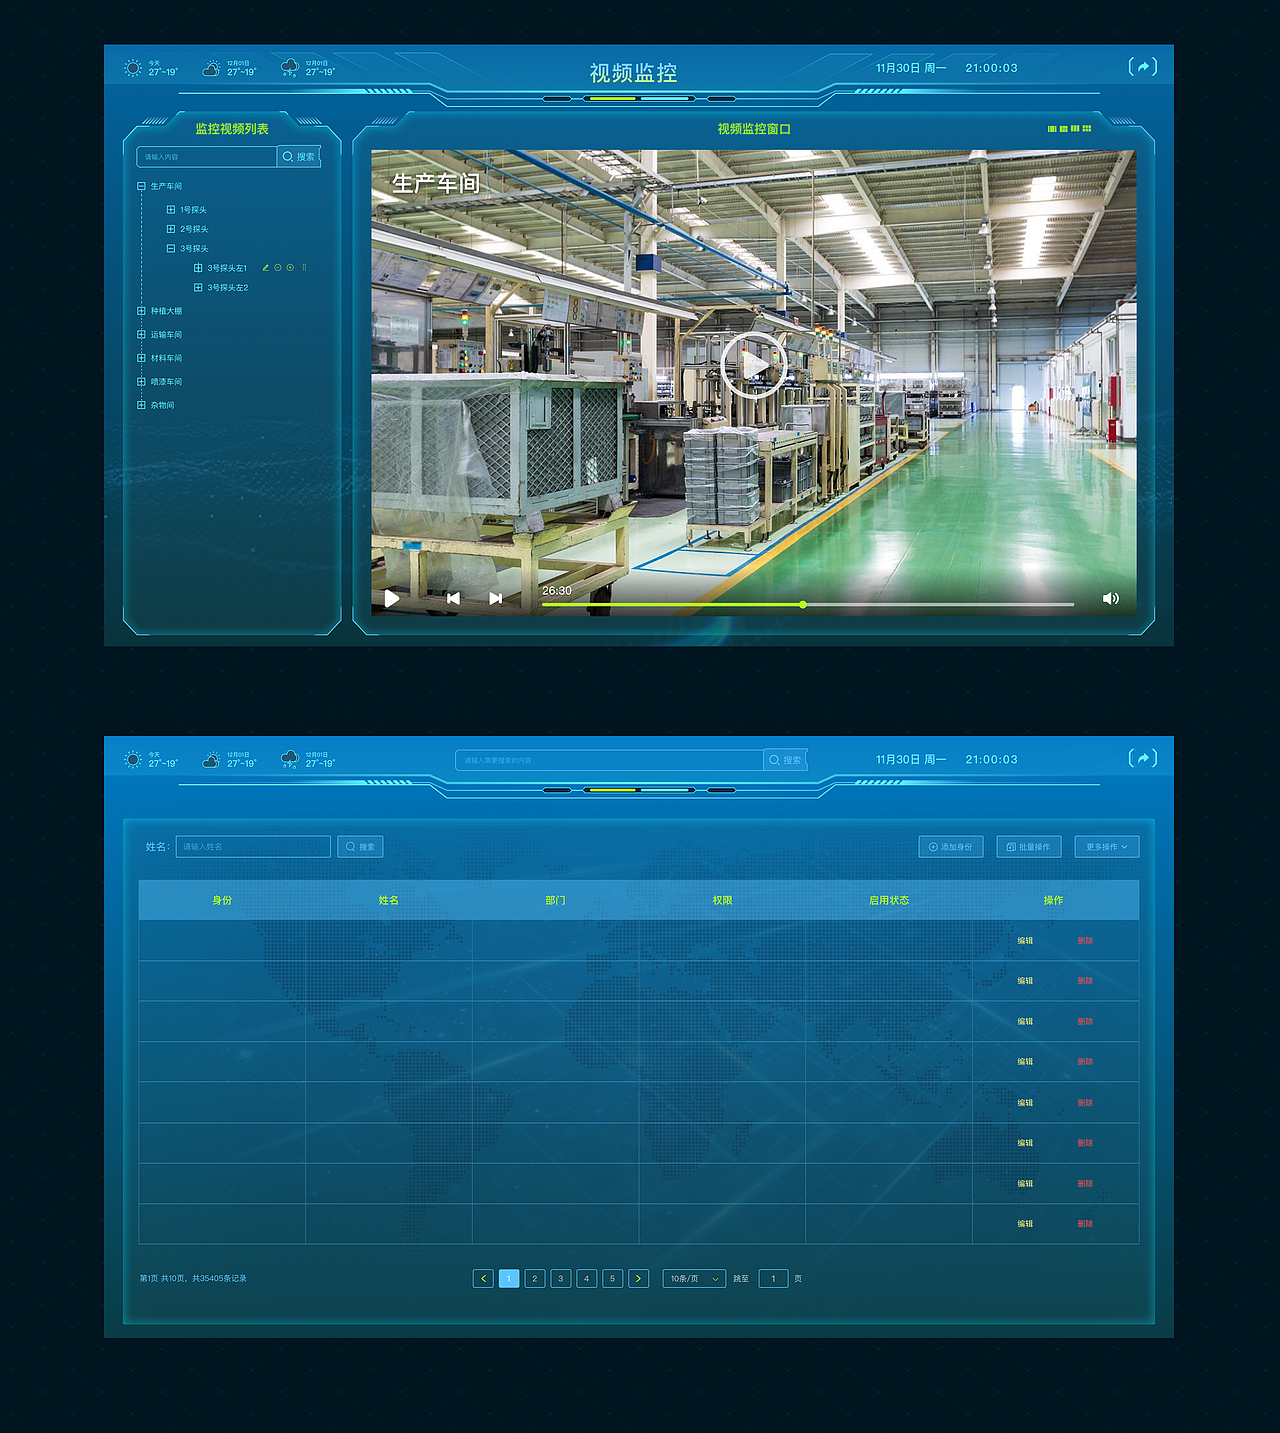Click the 搜索 button in the video list panel

click(299, 157)
